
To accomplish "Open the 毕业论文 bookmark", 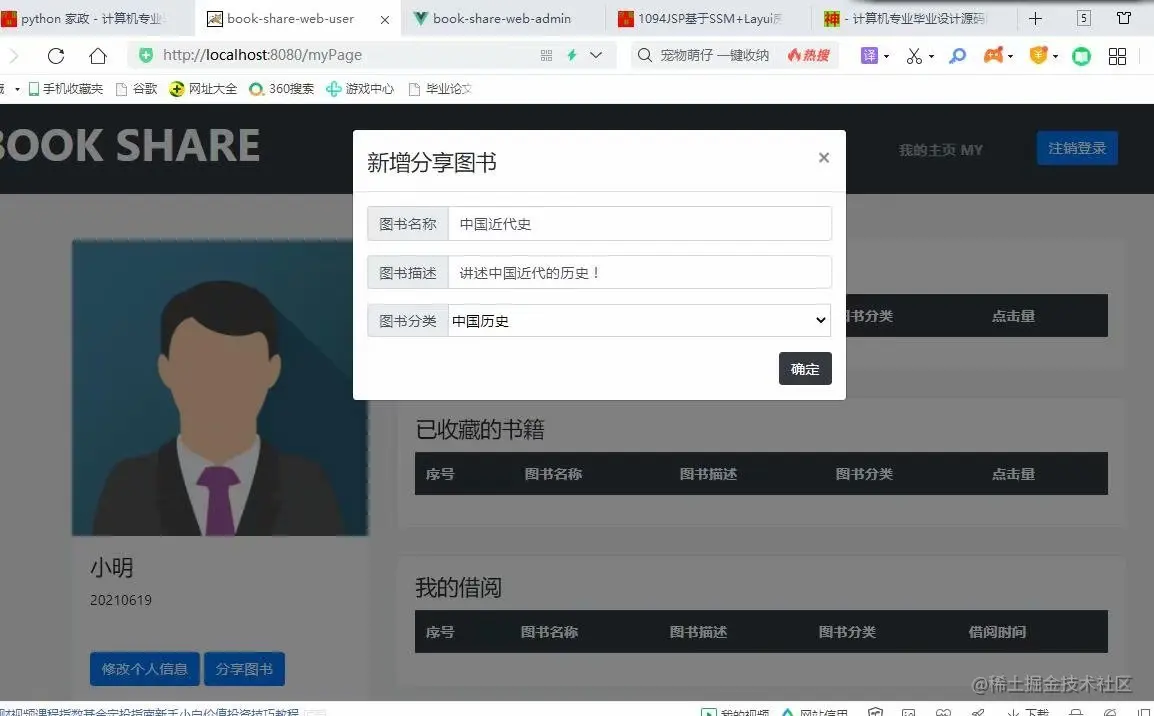I will pos(440,89).
